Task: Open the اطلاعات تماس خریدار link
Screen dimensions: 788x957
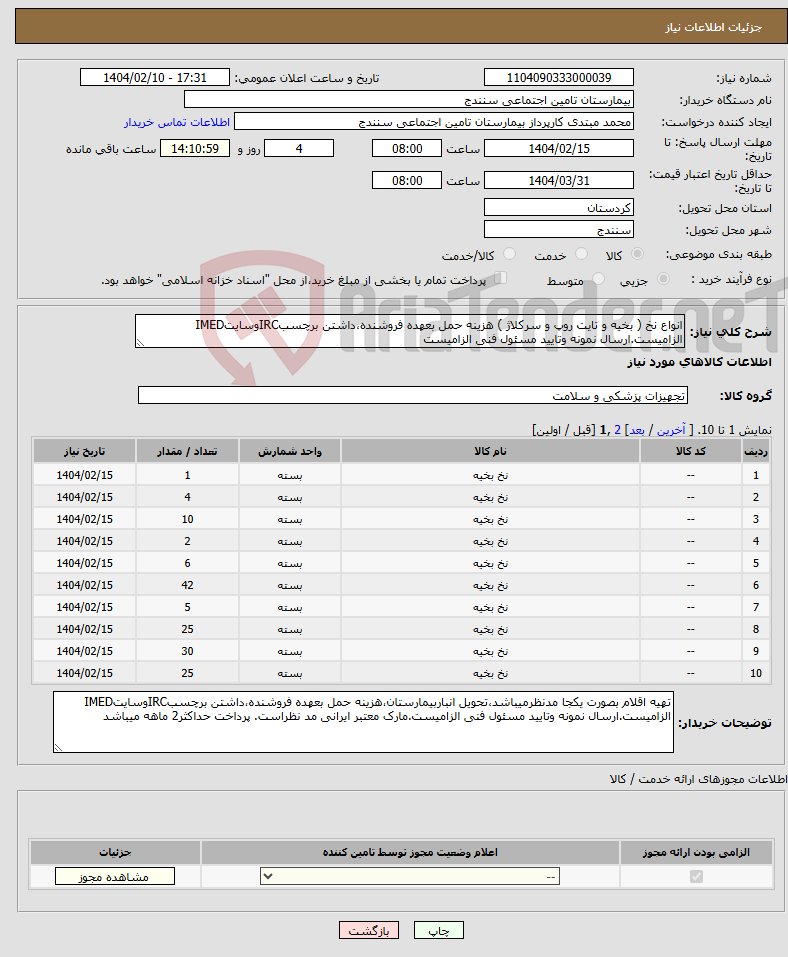Action: coord(177,122)
